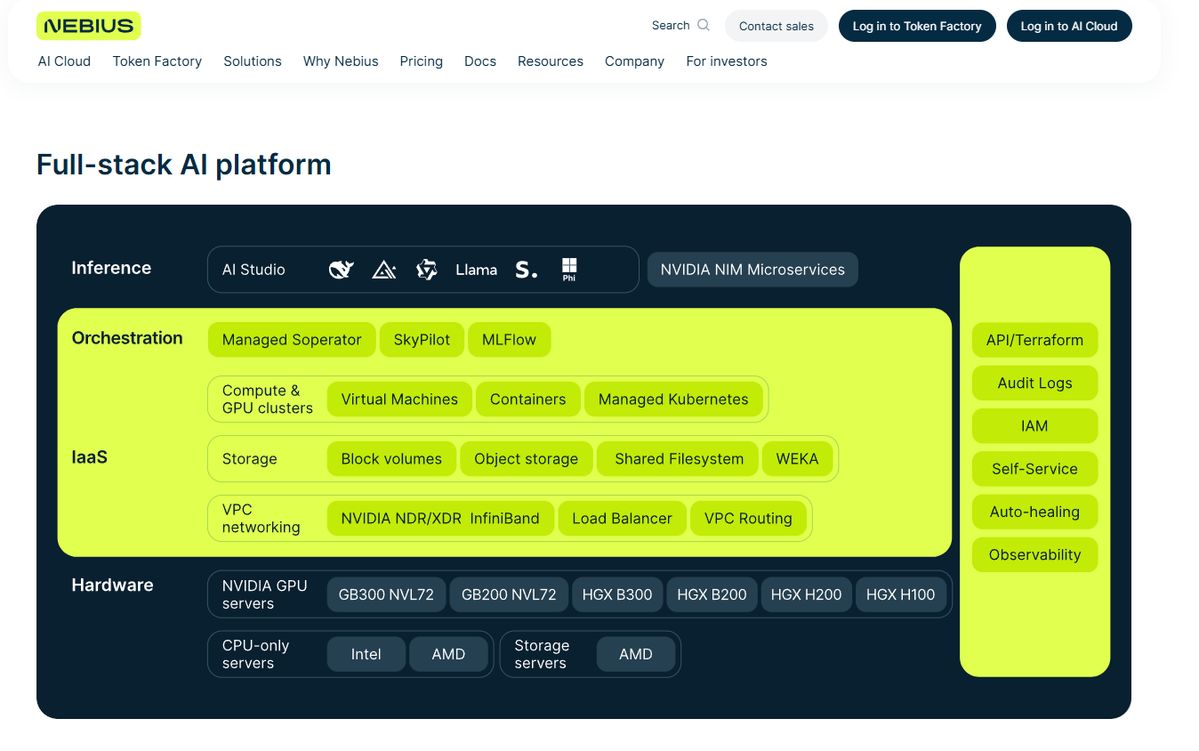The image size is (1199, 751).
Task: Click the Compute & GPU clusters label
Action: 267,399
